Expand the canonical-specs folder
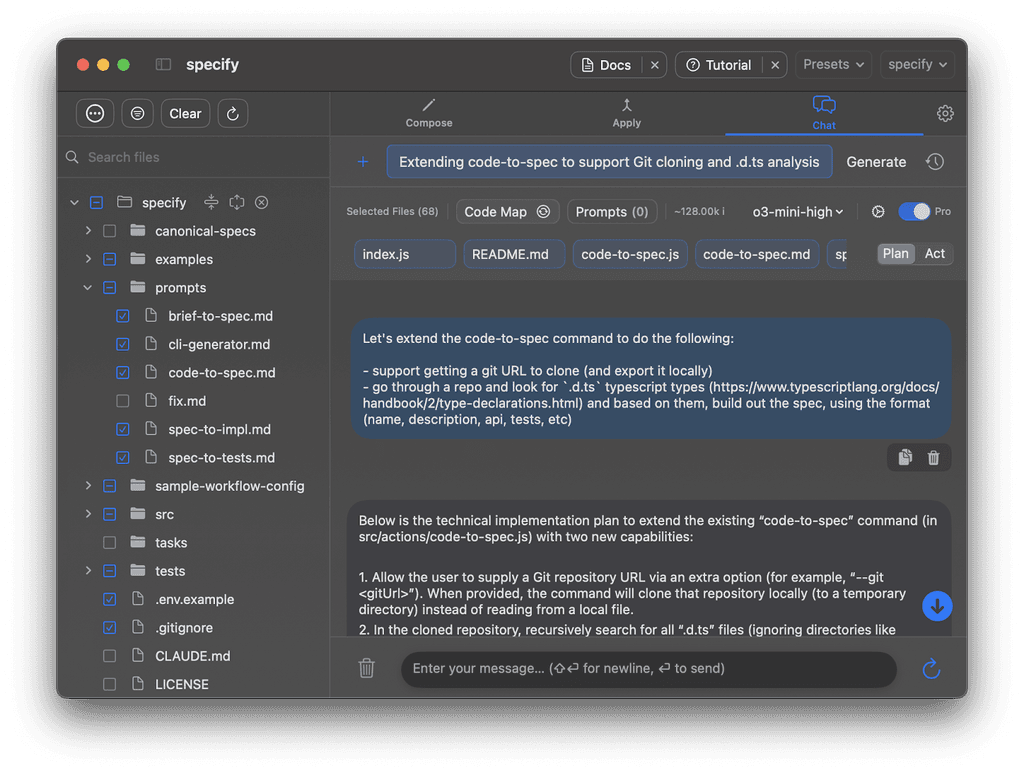1024x773 pixels. click(88, 230)
